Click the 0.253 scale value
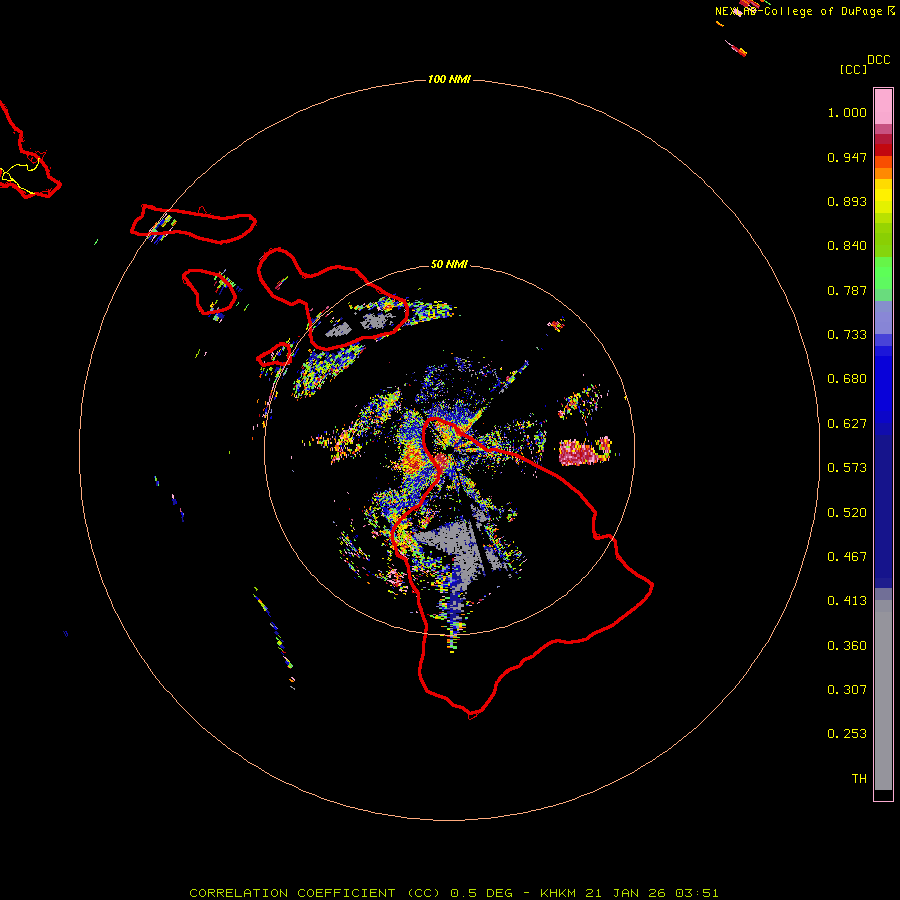 tap(847, 734)
